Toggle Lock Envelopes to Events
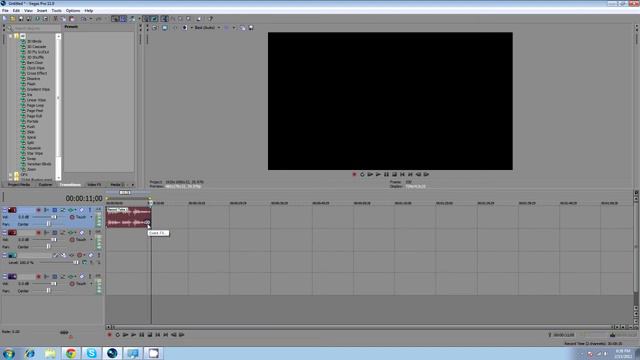640x360 pixels. [x=146, y=19]
